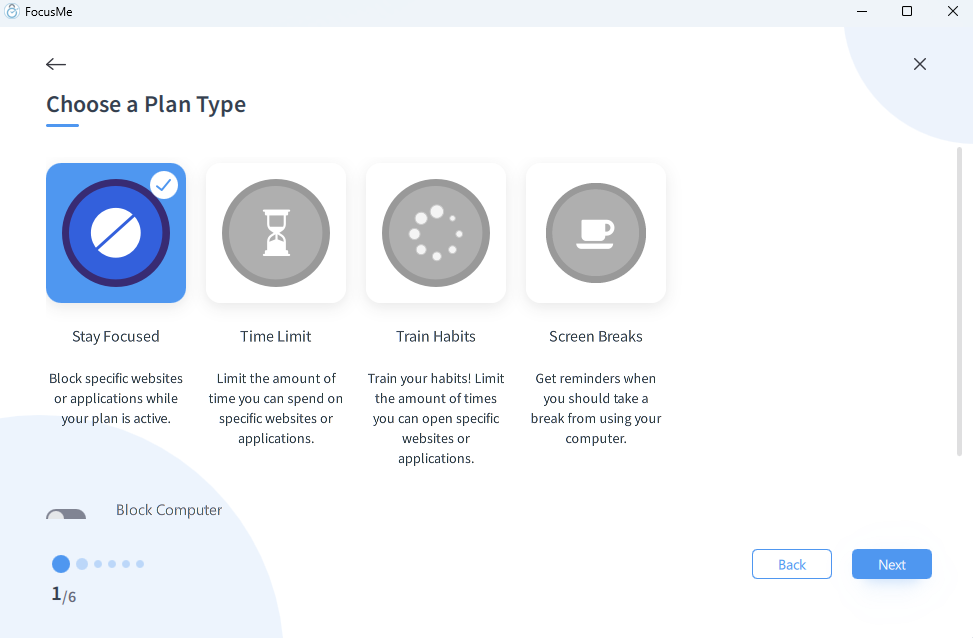Click the vertical scrollbar on the right

959,300
